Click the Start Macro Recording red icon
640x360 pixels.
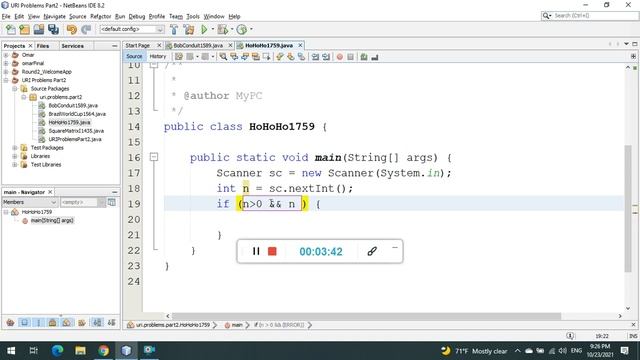point(340,57)
